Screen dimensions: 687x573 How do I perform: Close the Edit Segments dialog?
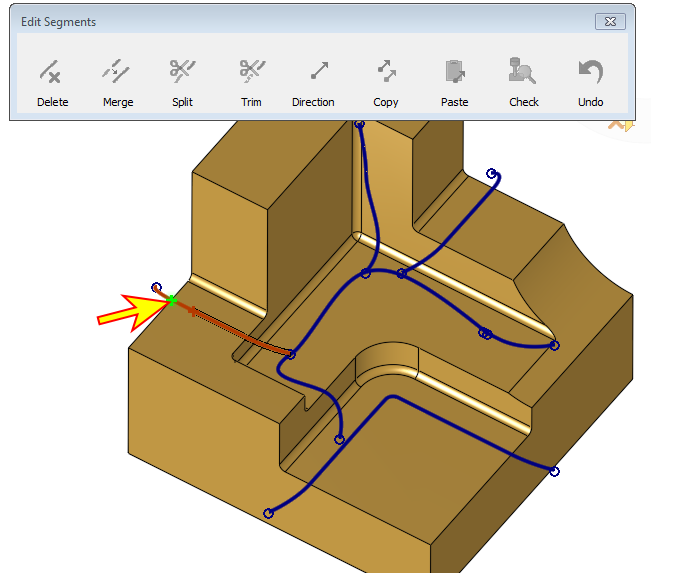[x=608, y=21]
